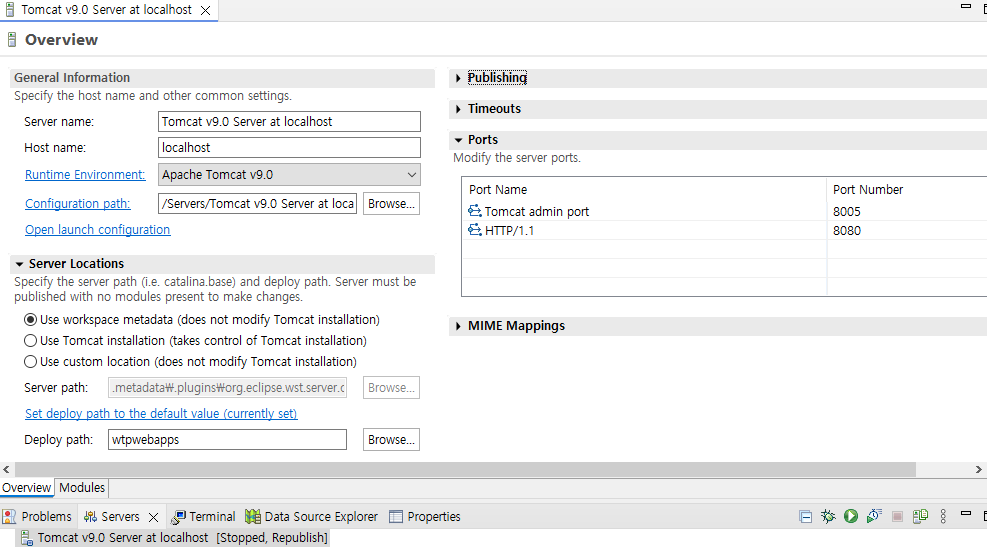Screen dimensions: 987x549
Task: Click the Deploy path field with wtpwebapps
Action: [227, 439]
